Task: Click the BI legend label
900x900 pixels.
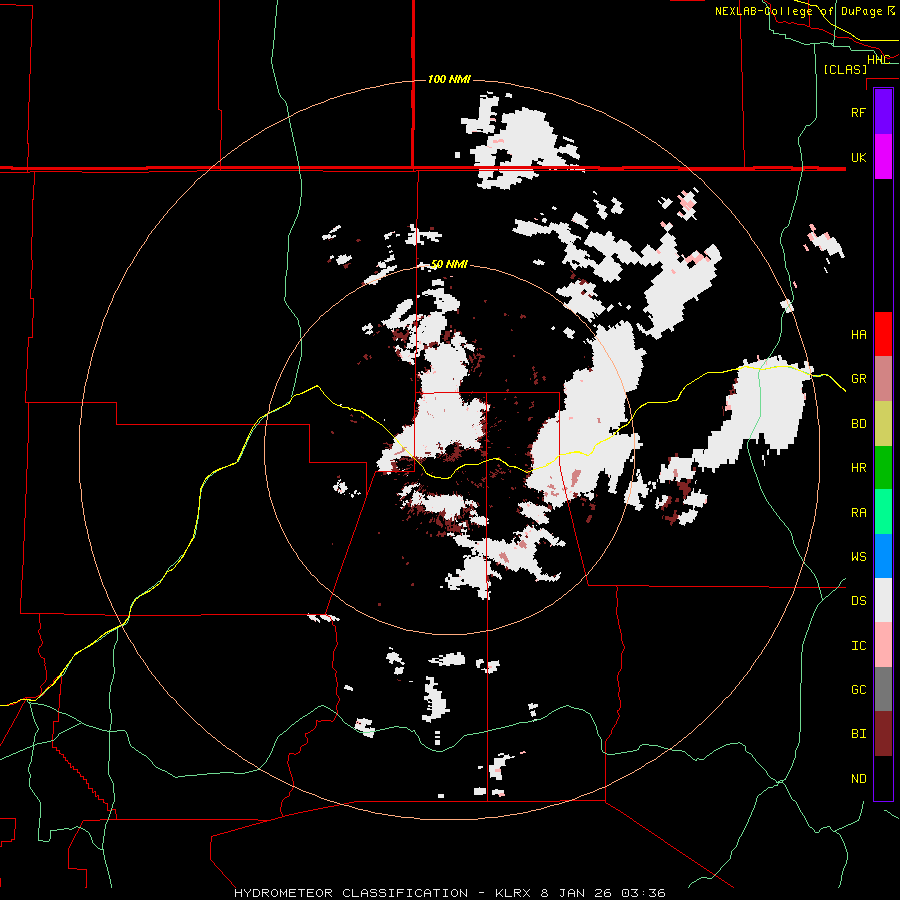Action: point(858,734)
